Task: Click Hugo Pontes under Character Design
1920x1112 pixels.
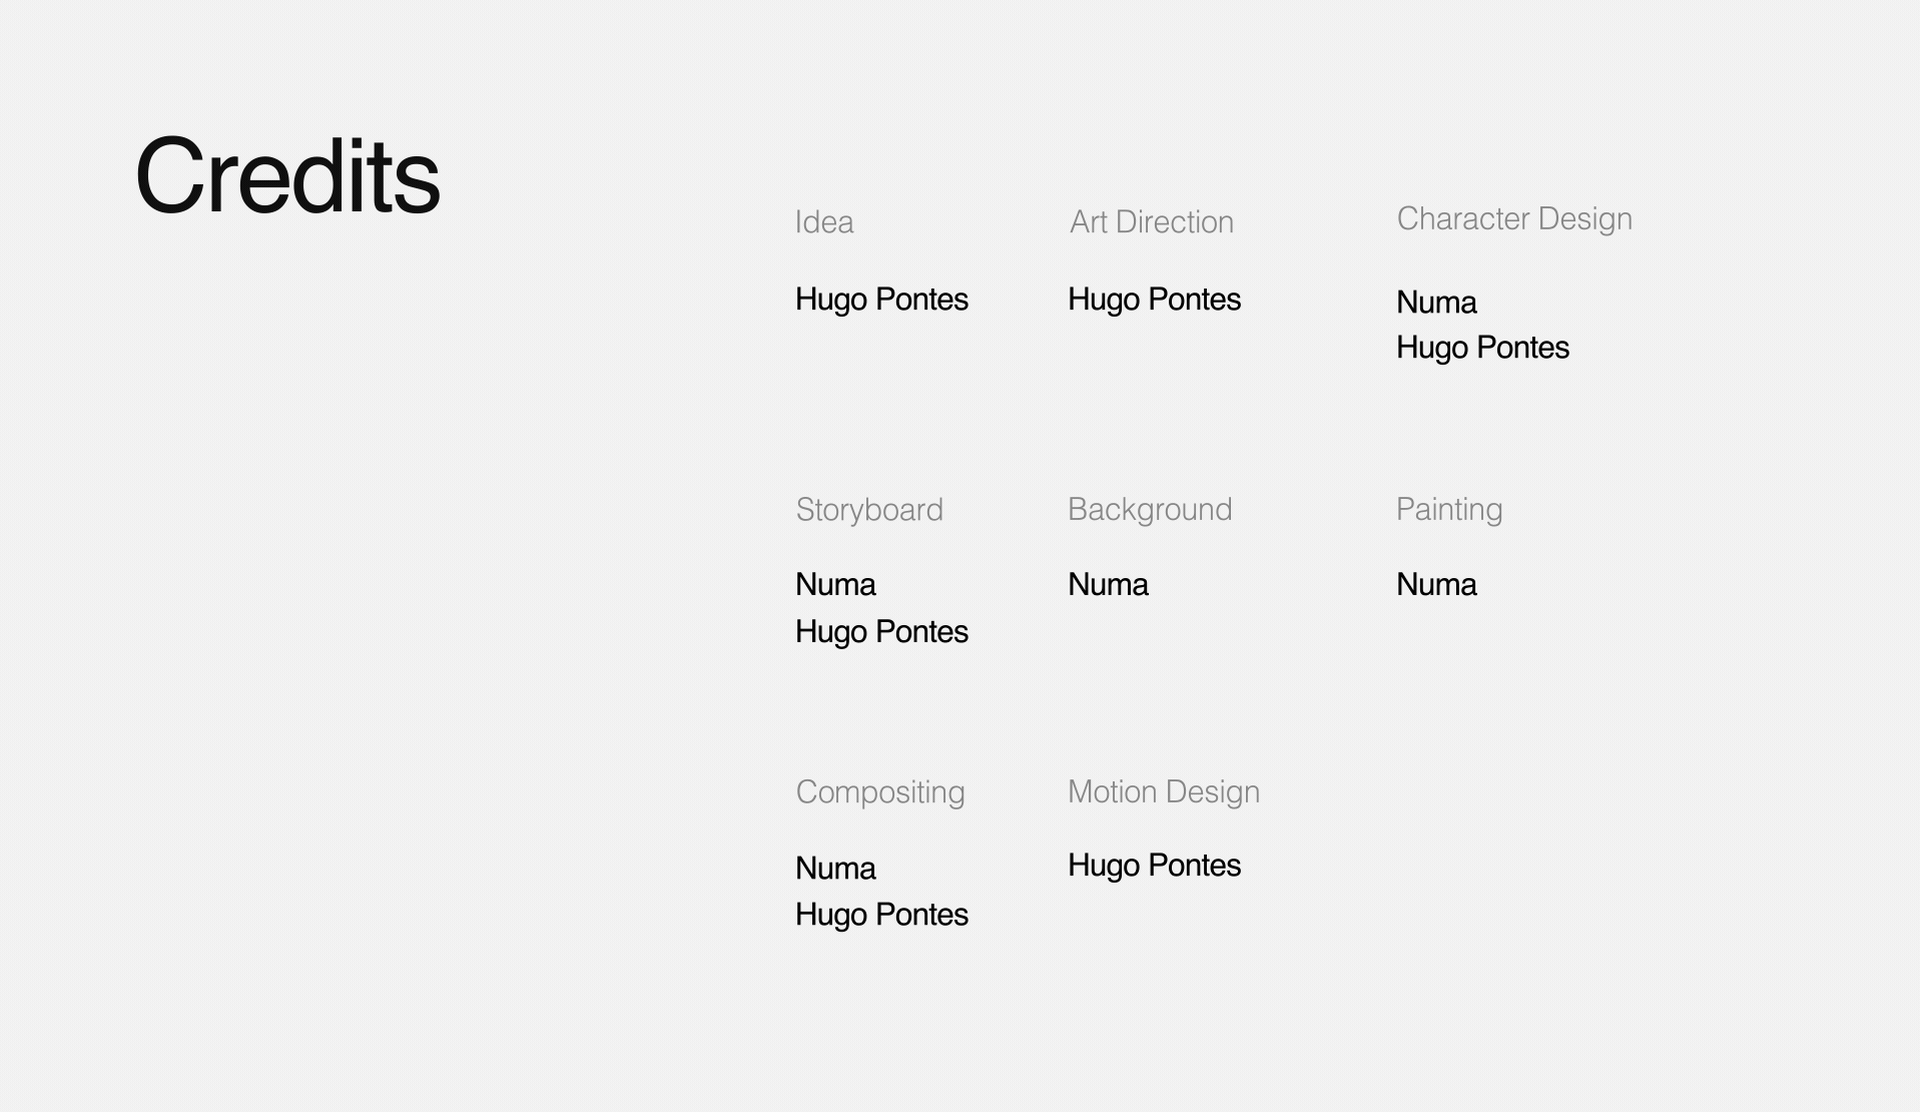Action: pos(1482,347)
